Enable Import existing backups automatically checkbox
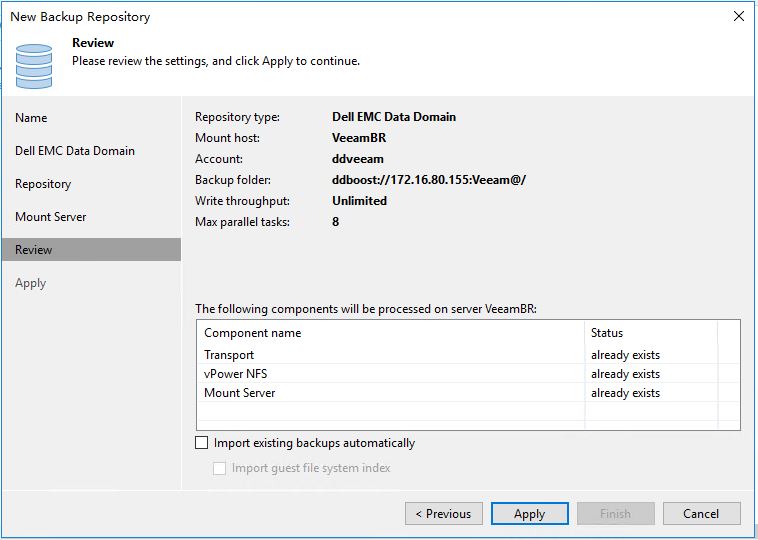Viewport: 758px width, 540px height. click(x=202, y=443)
